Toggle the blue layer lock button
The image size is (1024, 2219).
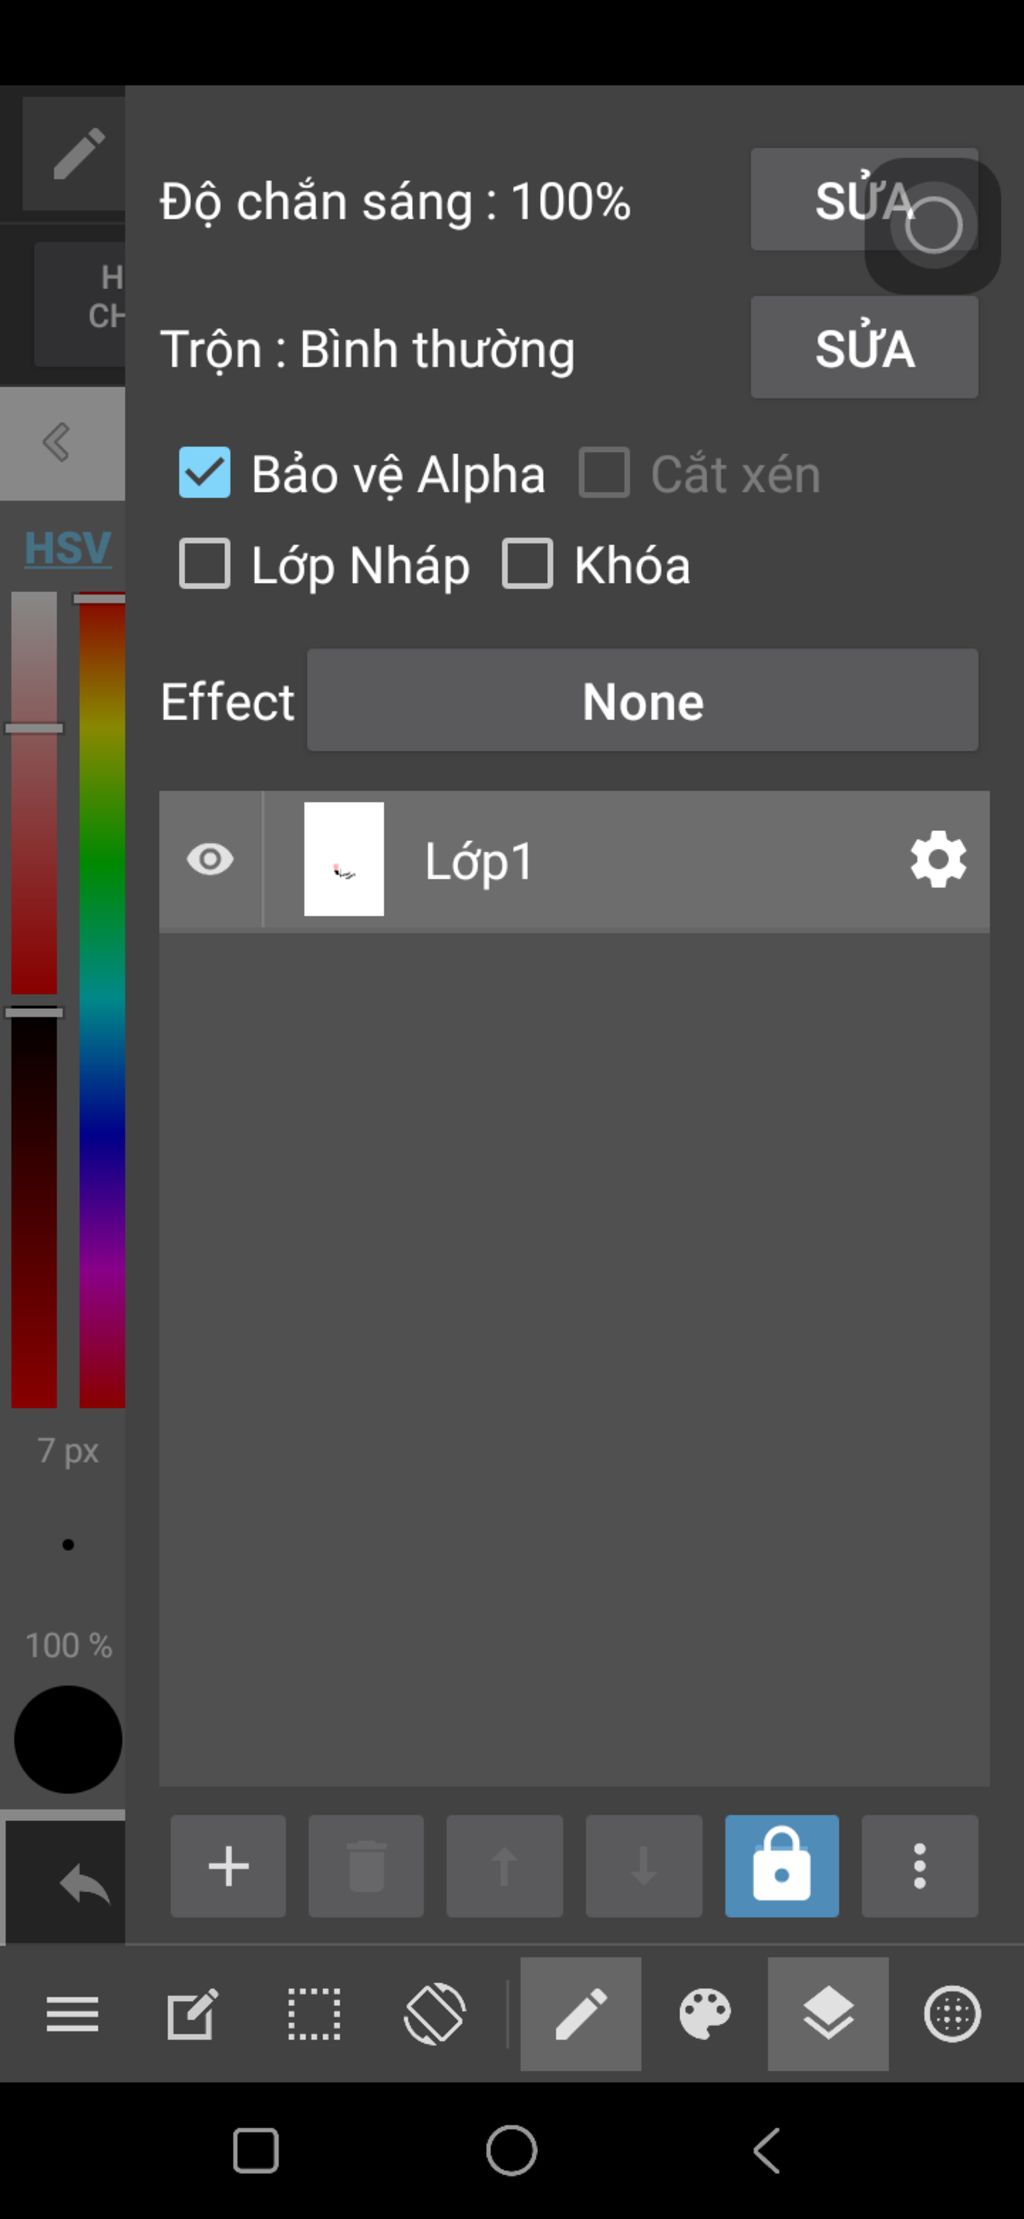(782, 1866)
